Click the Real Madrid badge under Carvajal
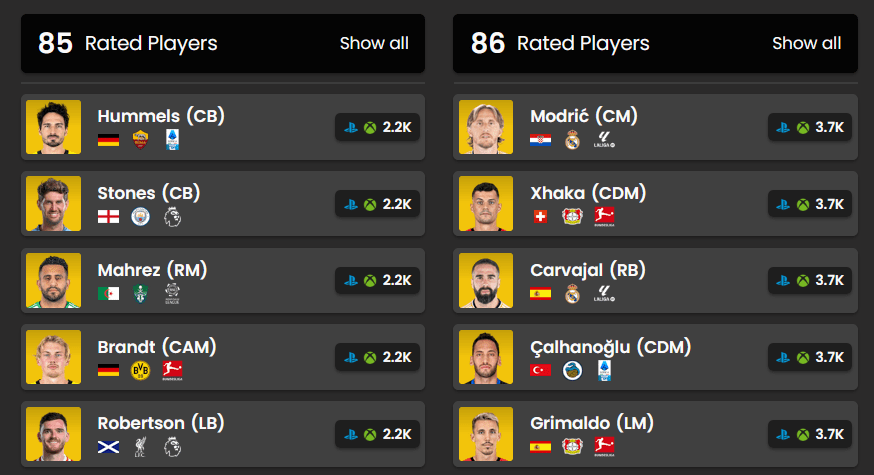The width and height of the screenshot is (874, 475). pyautogui.click(x=572, y=293)
